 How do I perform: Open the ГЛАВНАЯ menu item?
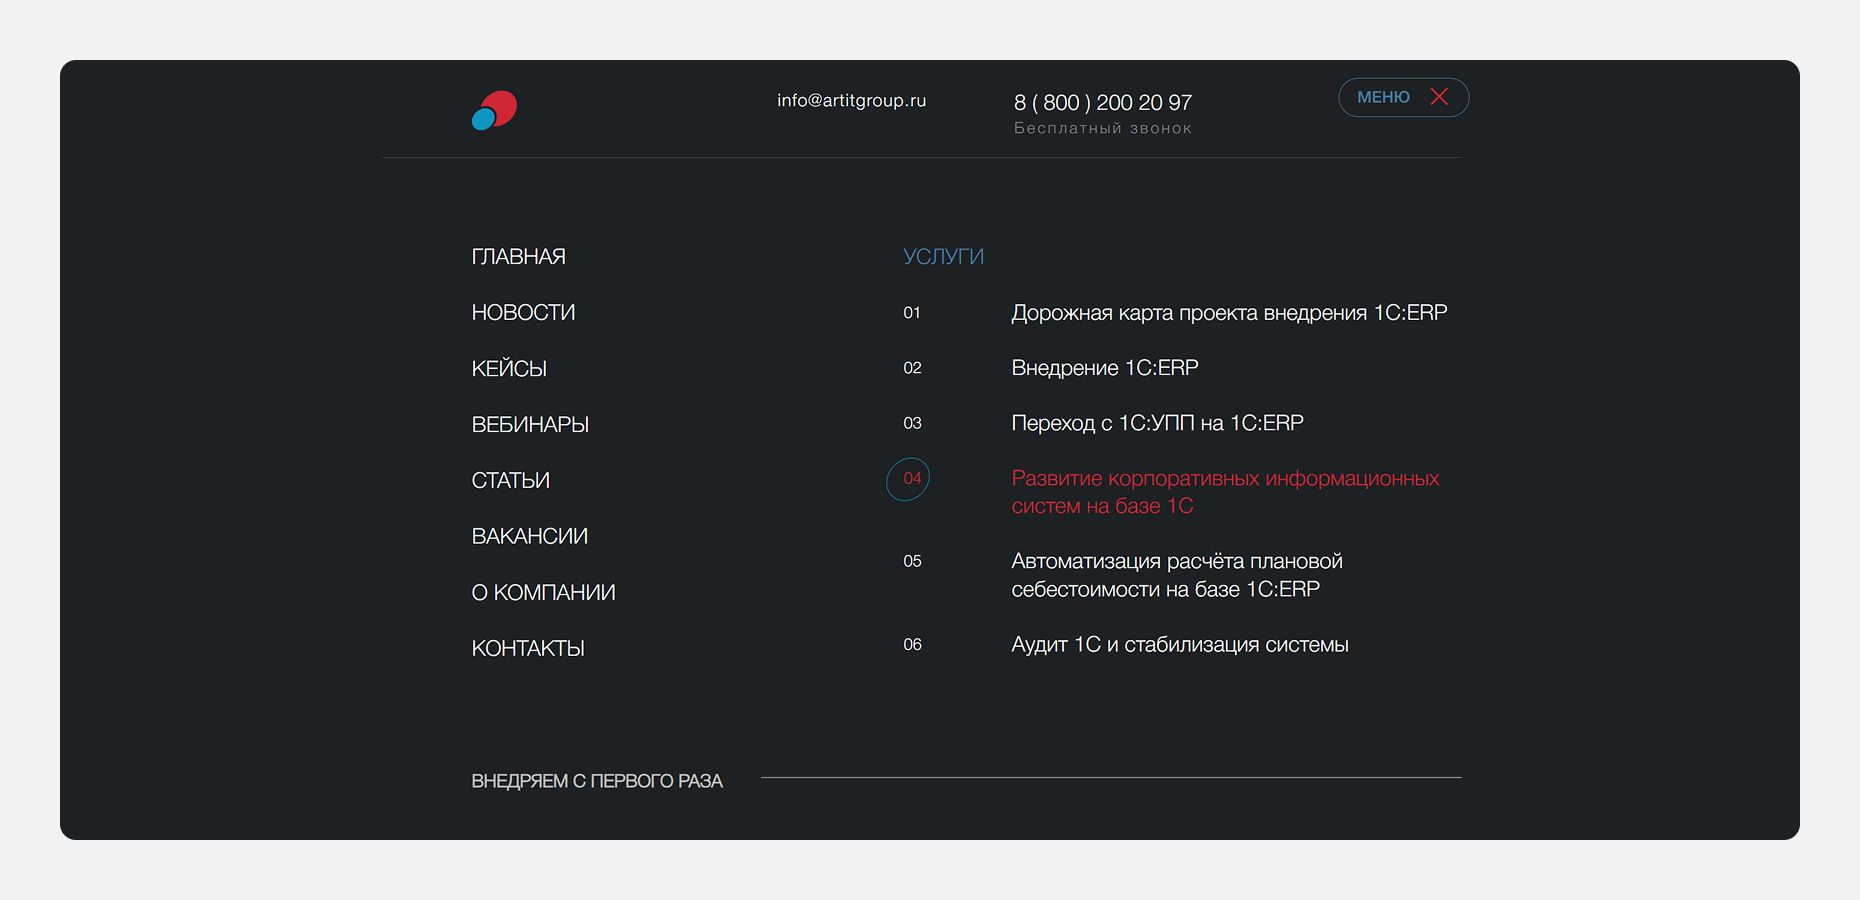[x=518, y=257]
